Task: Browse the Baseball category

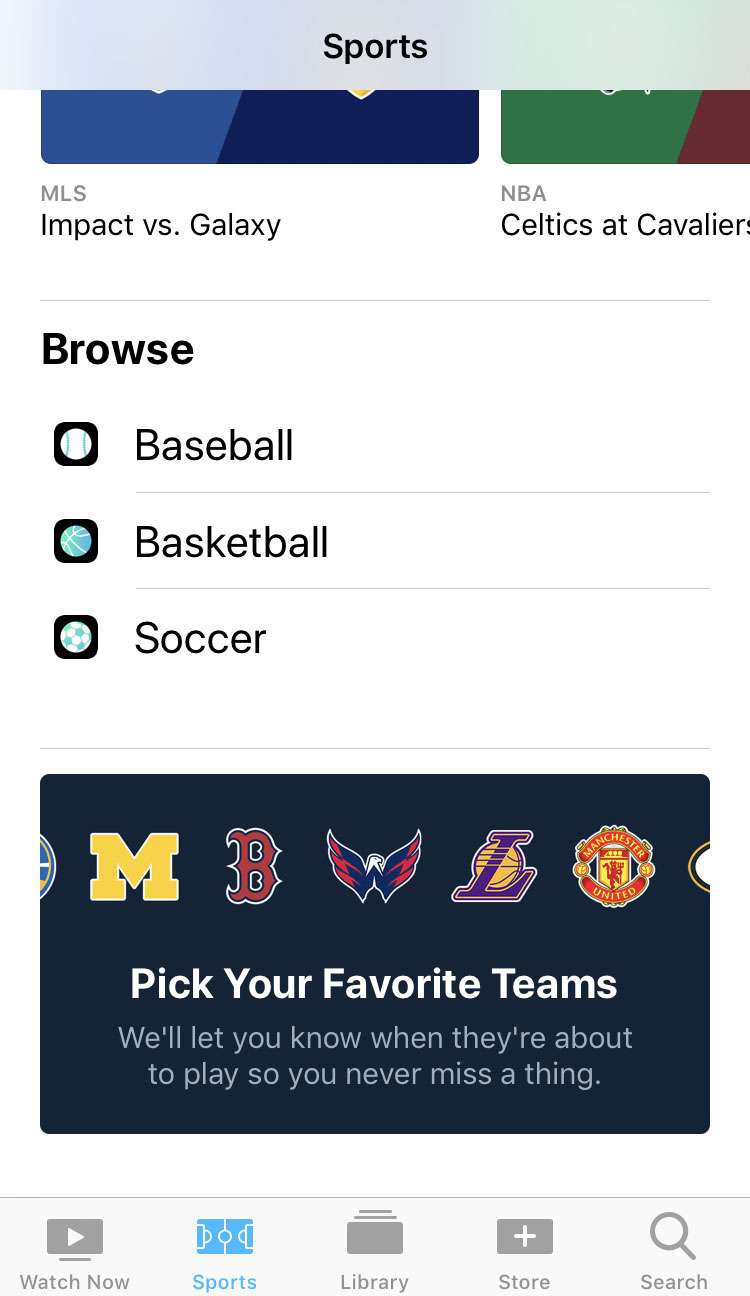Action: (x=214, y=445)
